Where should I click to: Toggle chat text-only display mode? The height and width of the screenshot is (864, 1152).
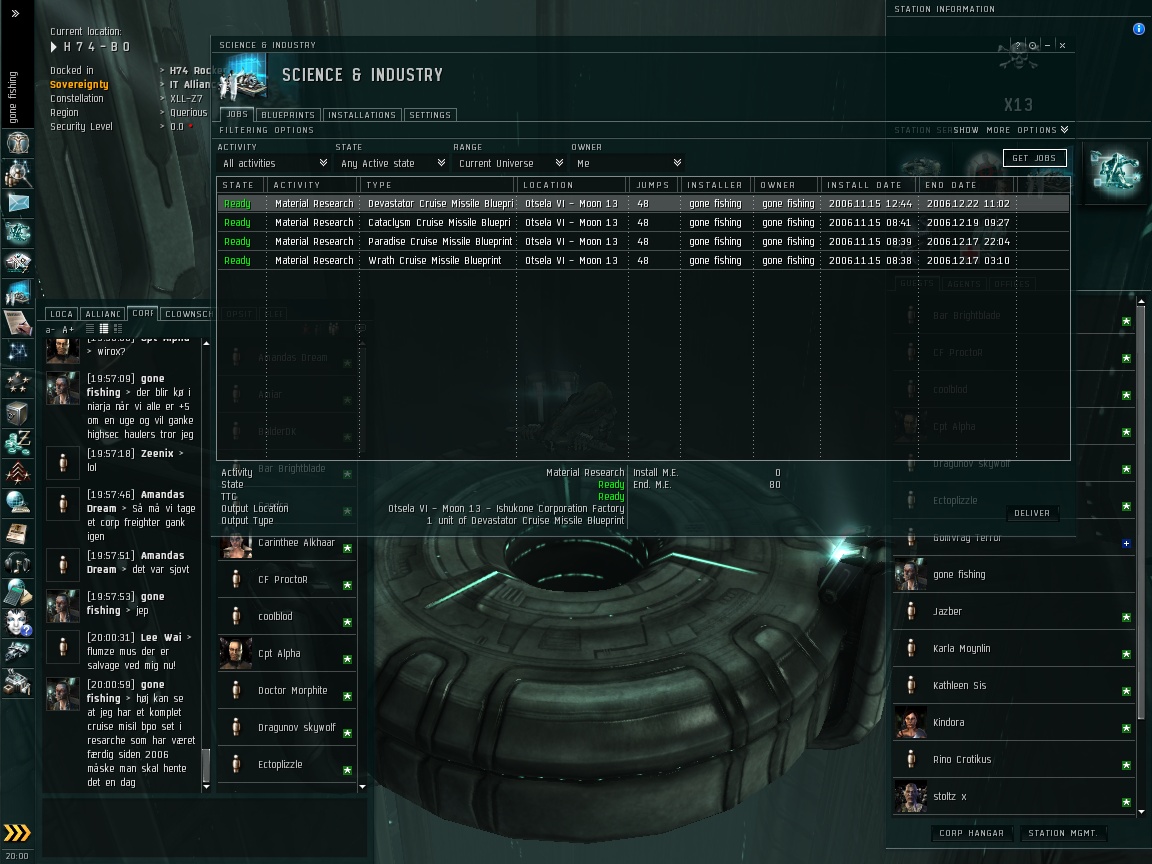tap(90, 329)
